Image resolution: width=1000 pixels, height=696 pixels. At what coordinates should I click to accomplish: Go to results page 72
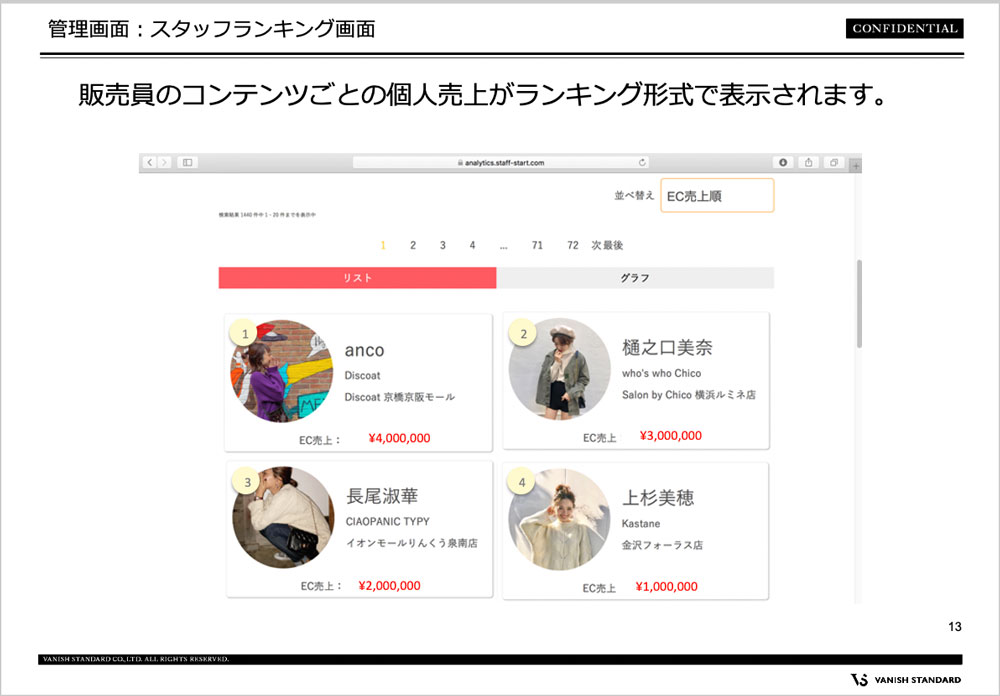573,245
